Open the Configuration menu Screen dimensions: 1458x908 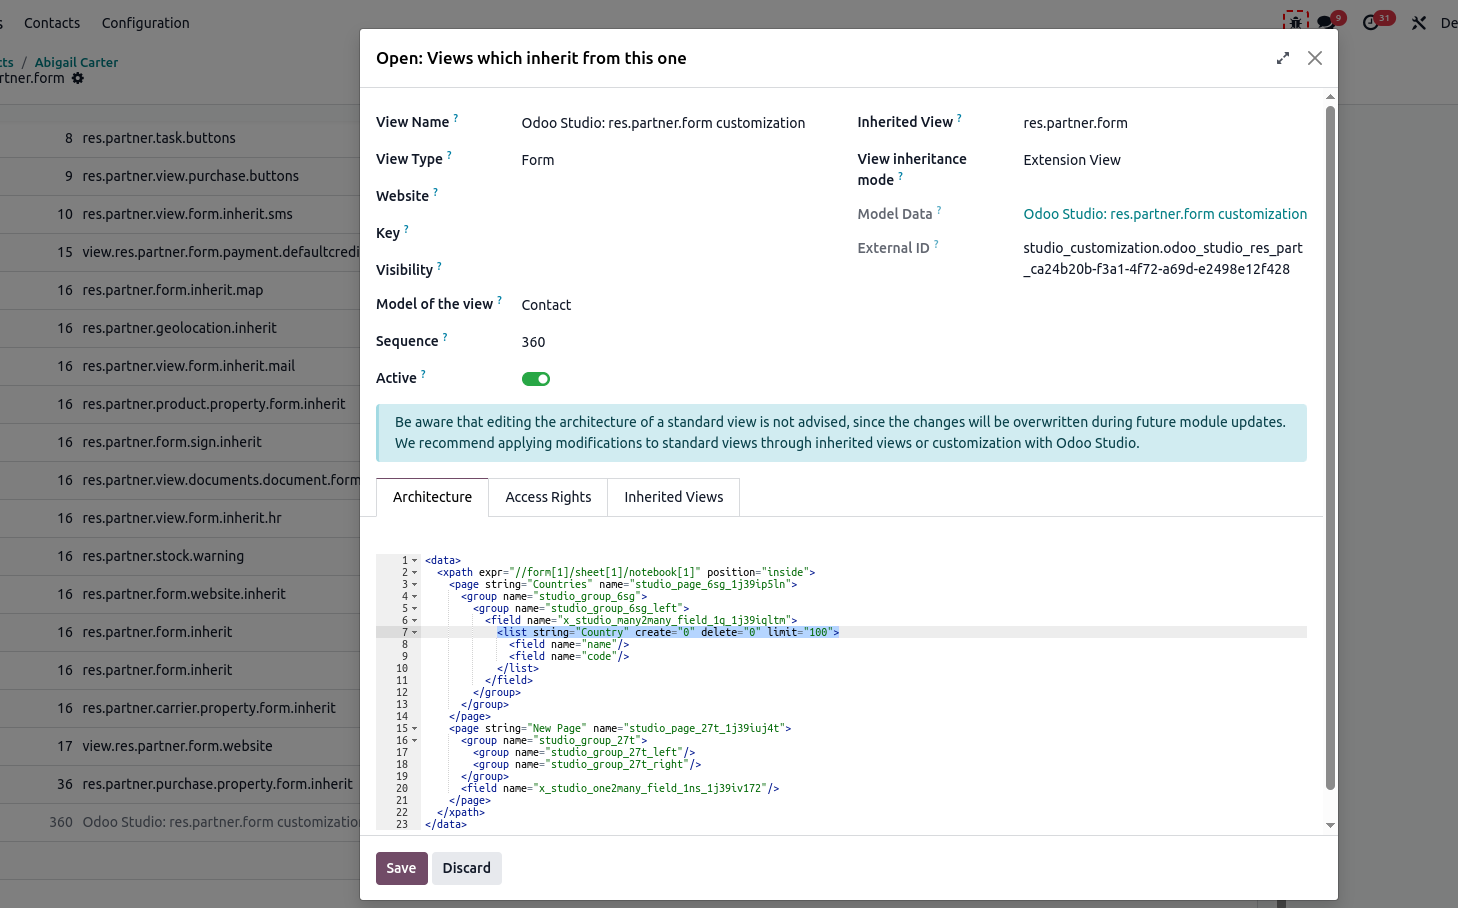click(145, 22)
